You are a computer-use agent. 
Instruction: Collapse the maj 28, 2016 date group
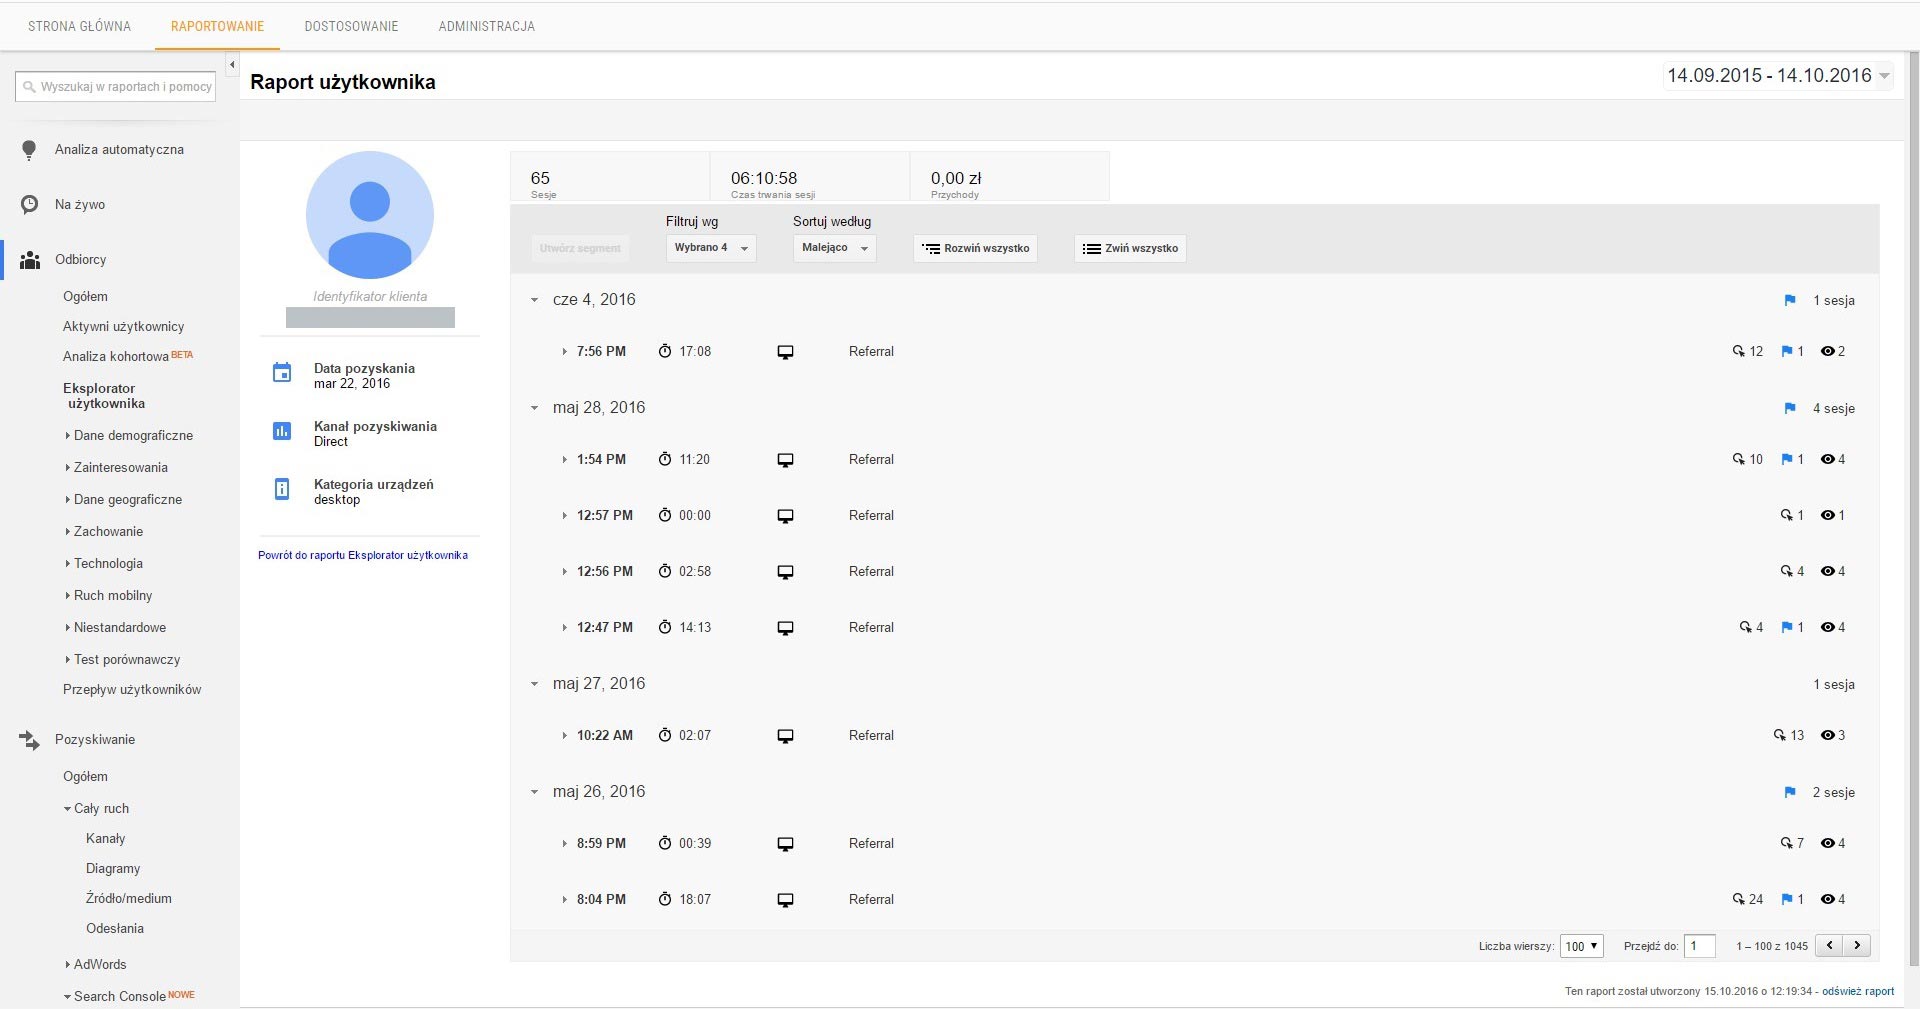pyautogui.click(x=534, y=408)
